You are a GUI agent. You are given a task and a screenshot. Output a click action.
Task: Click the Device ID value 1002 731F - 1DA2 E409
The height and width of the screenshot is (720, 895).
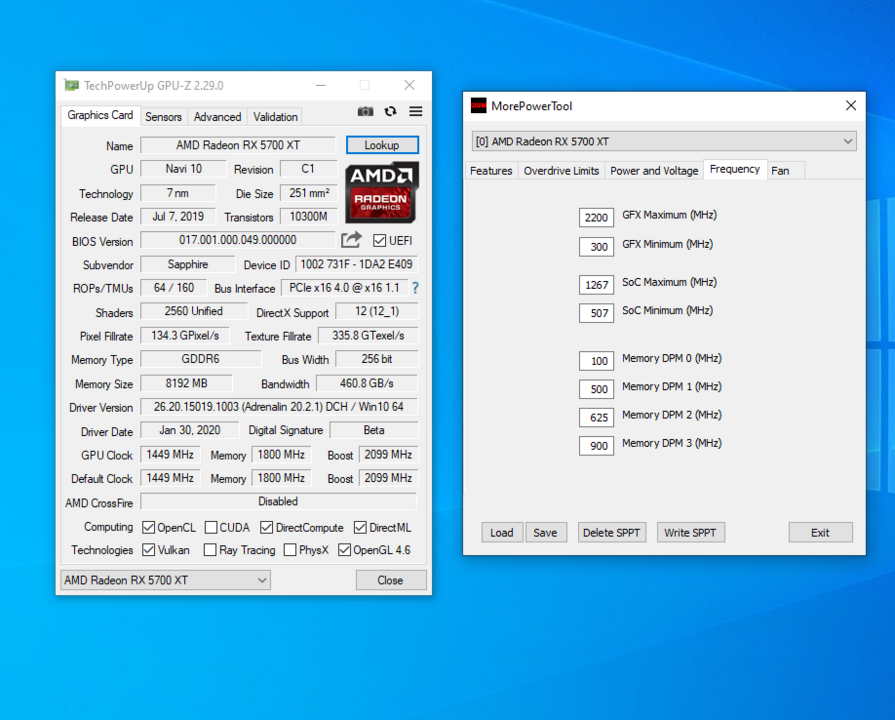coord(356,264)
